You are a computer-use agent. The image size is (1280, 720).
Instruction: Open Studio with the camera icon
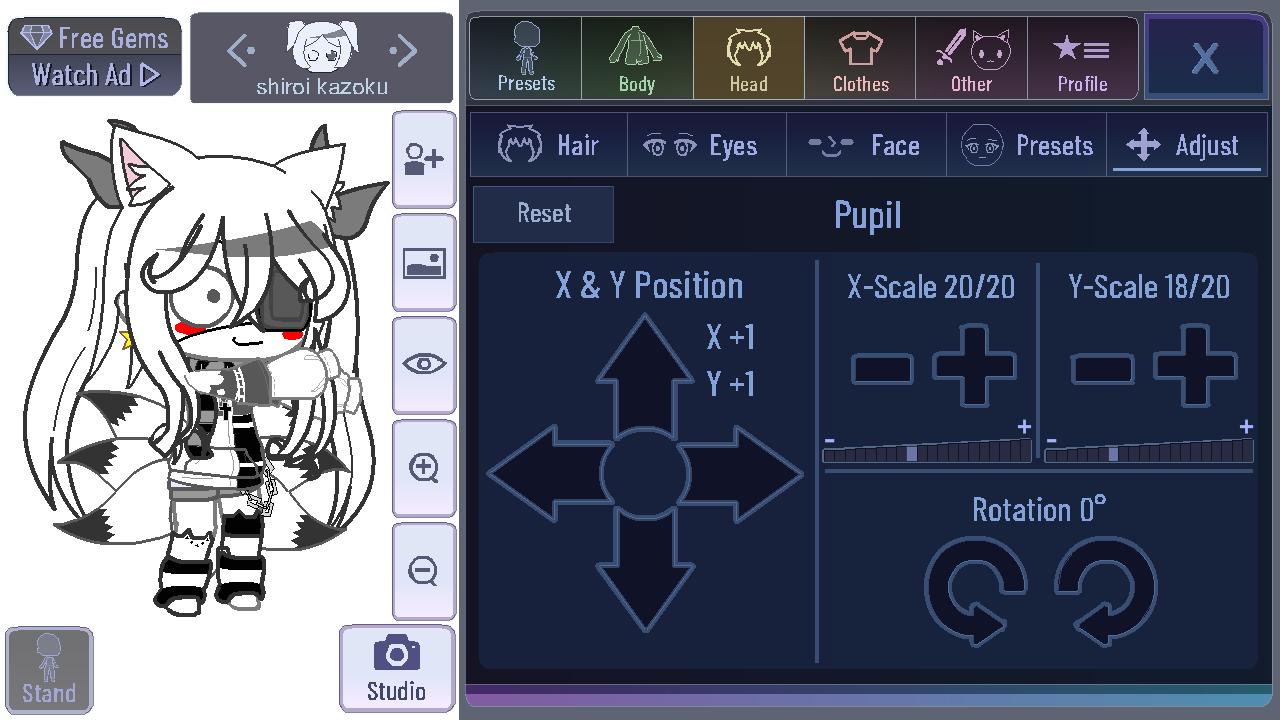pos(397,668)
